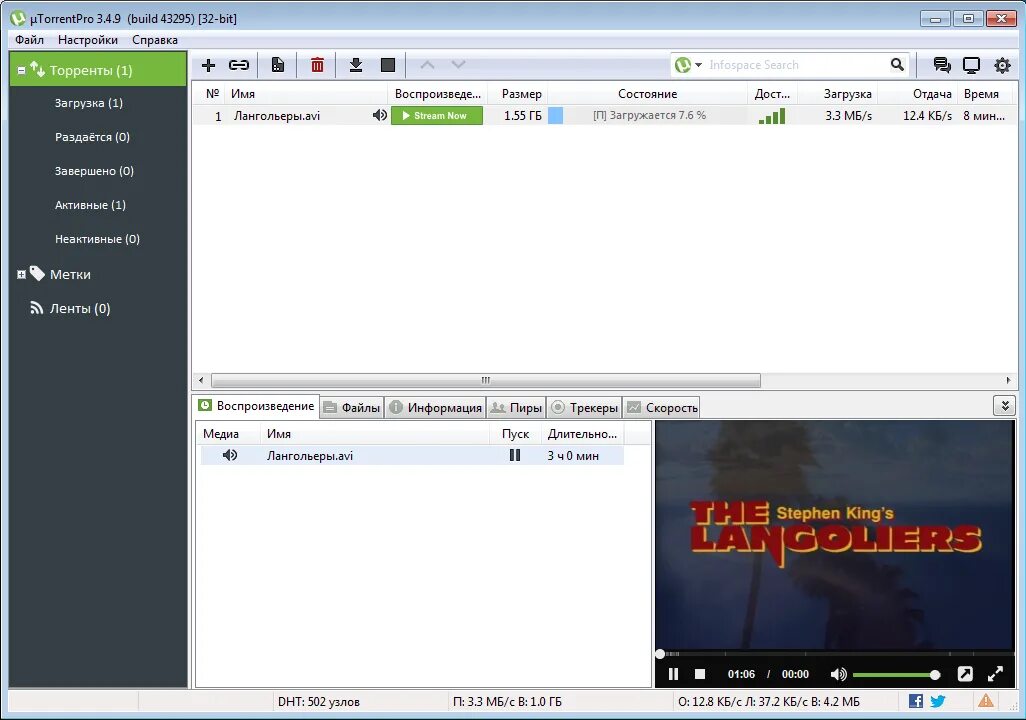Open the Настройки menu
Screen dimensions: 1026x720
pyautogui.click(x=88, y=40)
